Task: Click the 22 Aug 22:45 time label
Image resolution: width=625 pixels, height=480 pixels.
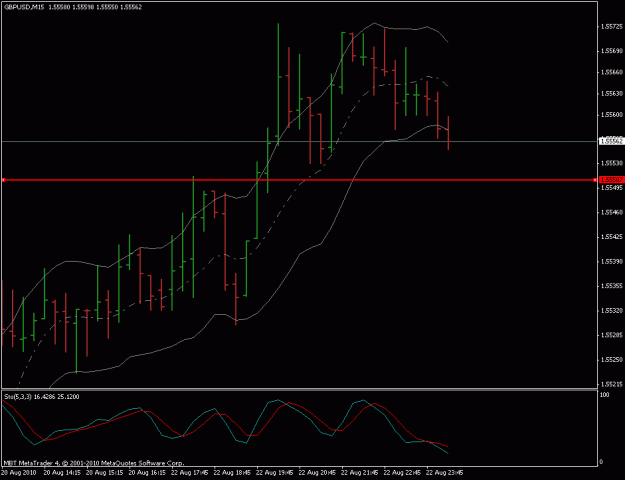Action: (x=402, y=473)
